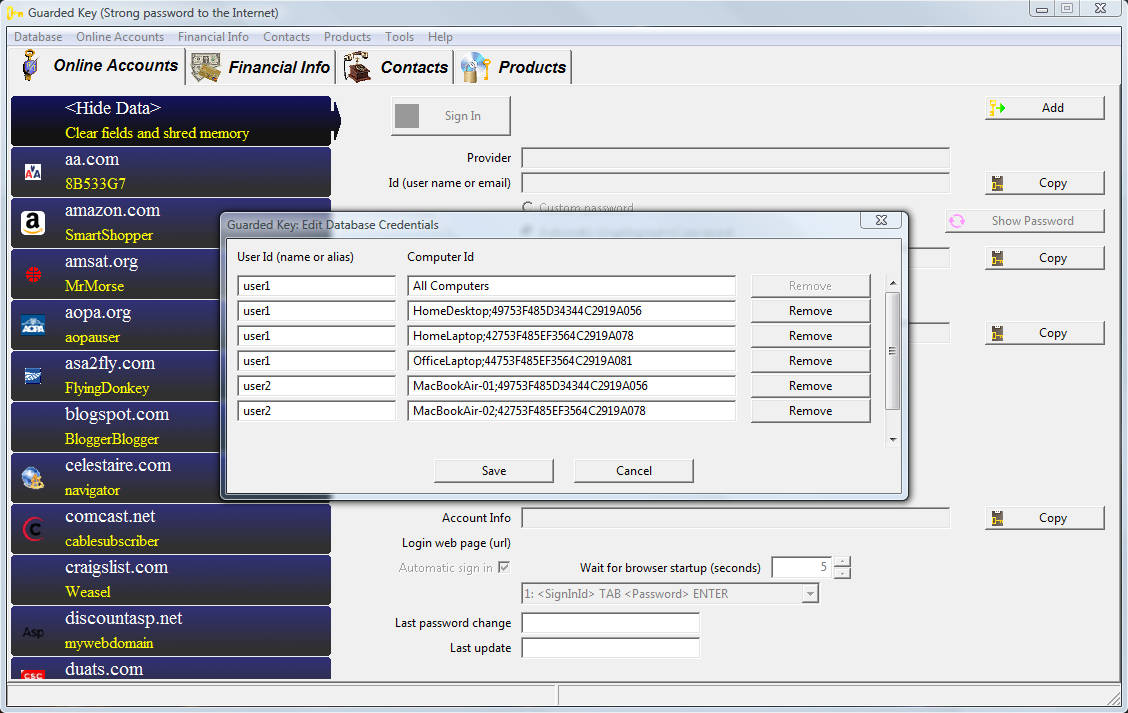Click the amsat.org red logo icon
Viewport: 1128px width, 713px height.
[x=33, y=274]
